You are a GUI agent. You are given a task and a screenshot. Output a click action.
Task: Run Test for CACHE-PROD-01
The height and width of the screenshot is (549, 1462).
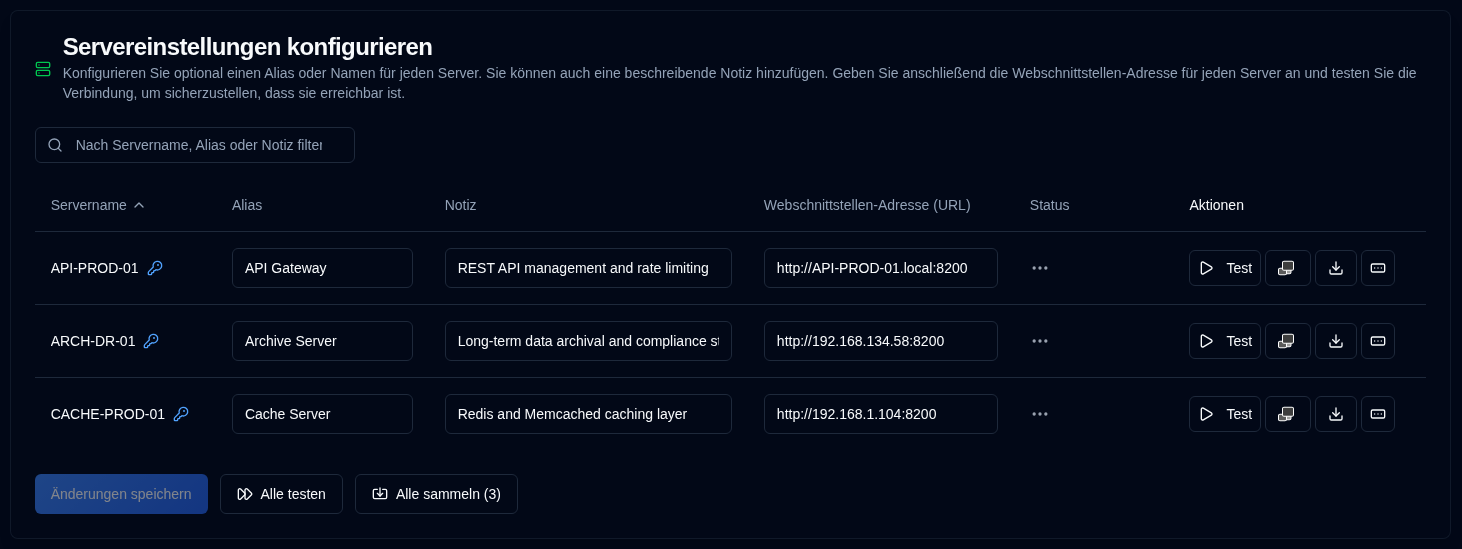[x=1225, y=414]
